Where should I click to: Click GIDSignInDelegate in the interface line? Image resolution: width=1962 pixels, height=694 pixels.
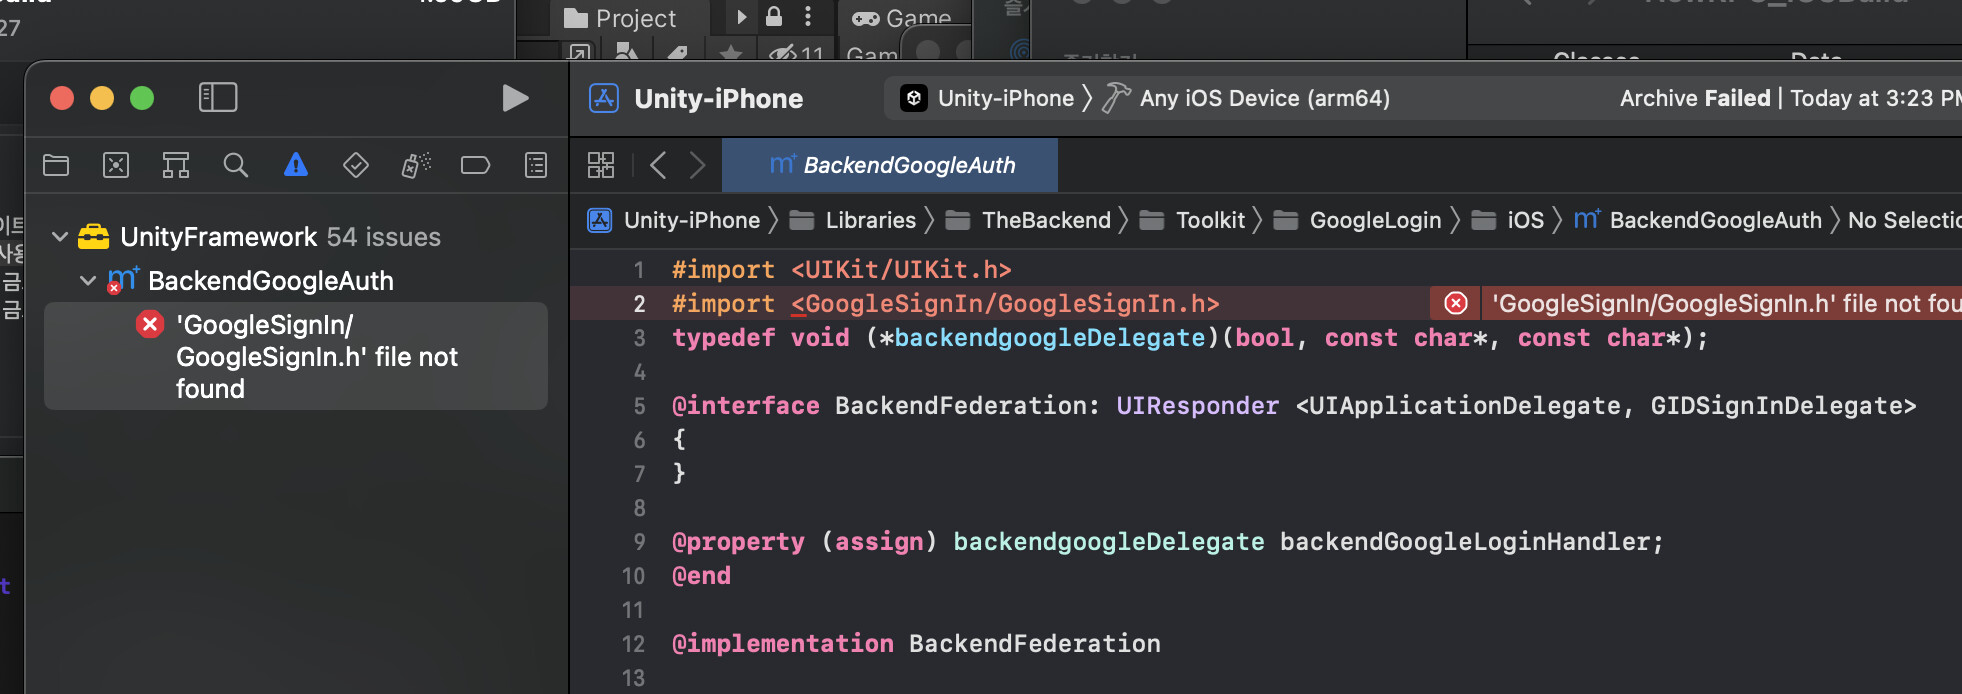point(1776,406)
